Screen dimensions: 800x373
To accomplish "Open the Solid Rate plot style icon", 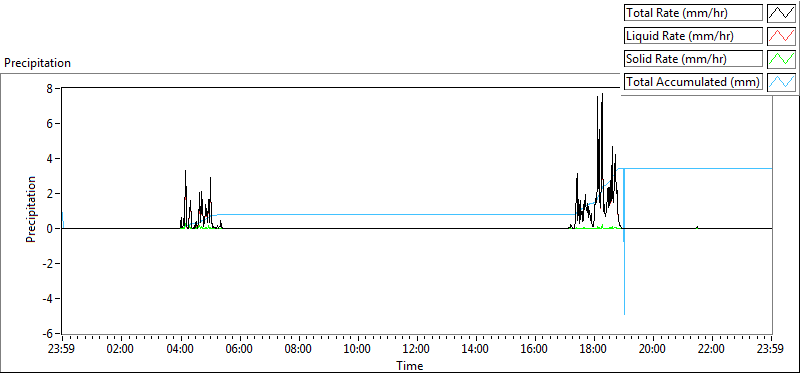I will [782, 59].
